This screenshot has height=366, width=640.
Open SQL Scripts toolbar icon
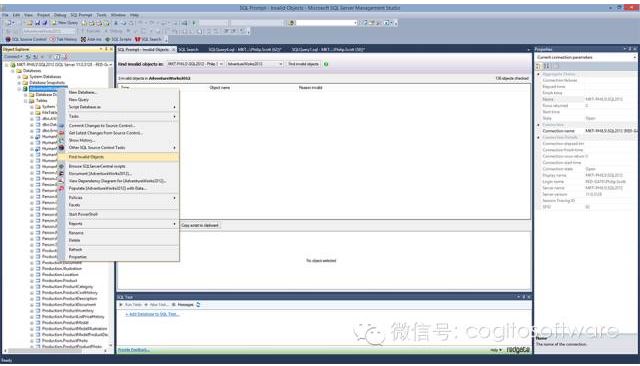click(x=118, y=39)
